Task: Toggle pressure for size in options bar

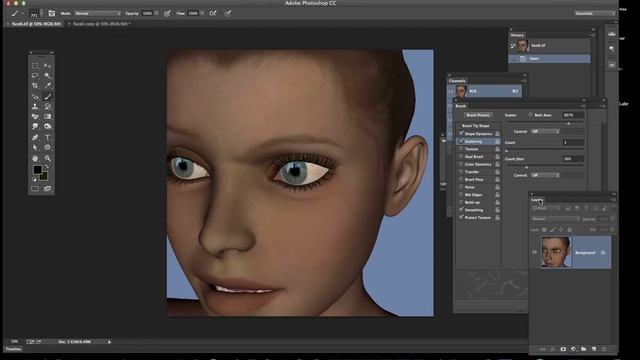Action: coord(228,13)
